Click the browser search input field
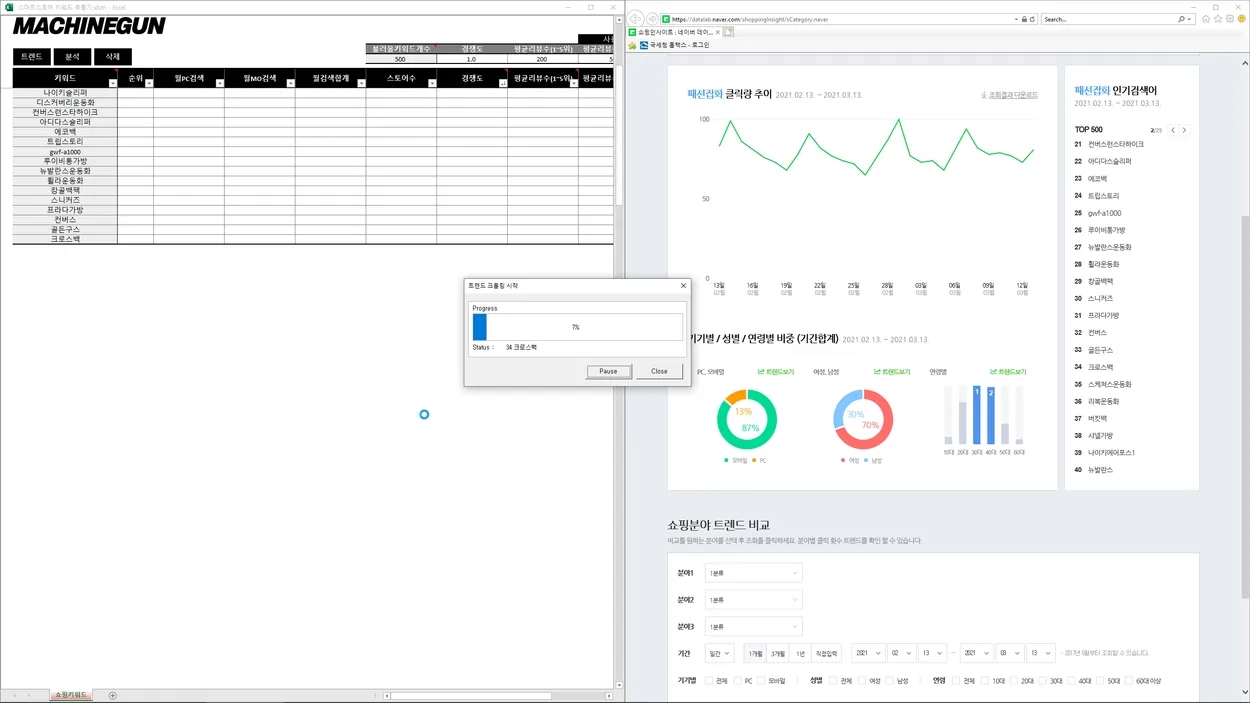 [x=1108, y=19]
